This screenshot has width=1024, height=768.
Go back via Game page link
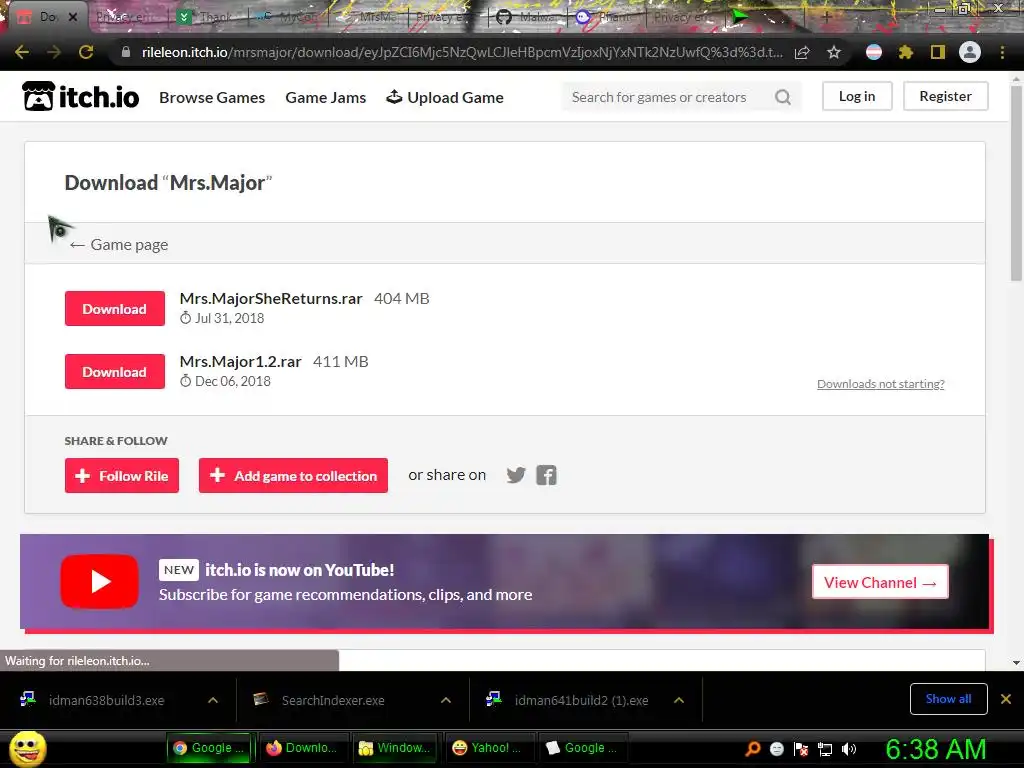click(x=119, y=244)
